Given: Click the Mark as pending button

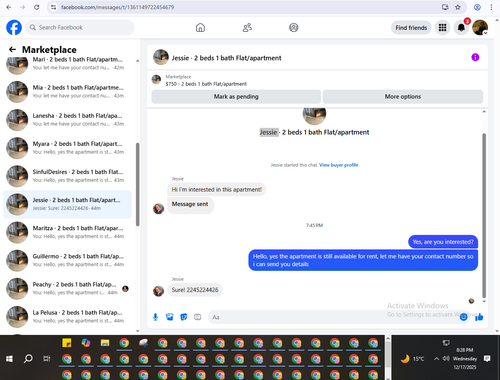Looking at the screenshot, I should click(x=236, y=97).
